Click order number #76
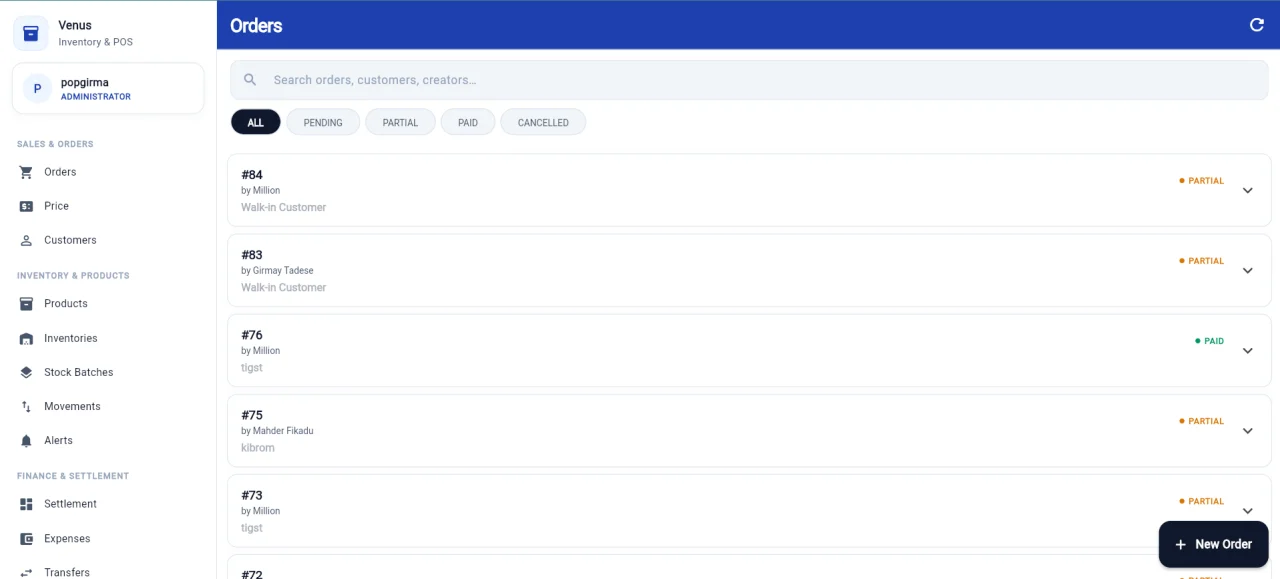 (252, 335)
